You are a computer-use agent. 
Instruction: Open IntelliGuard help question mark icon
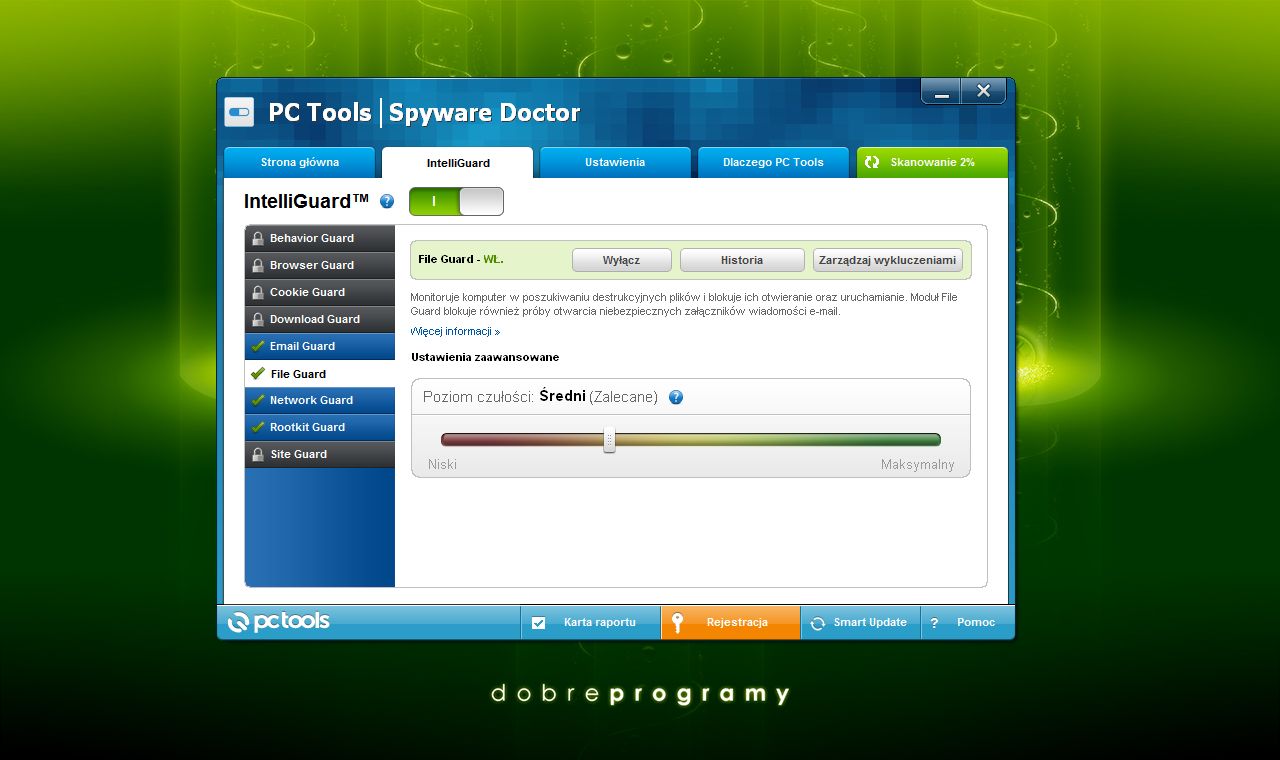(387, 202)
